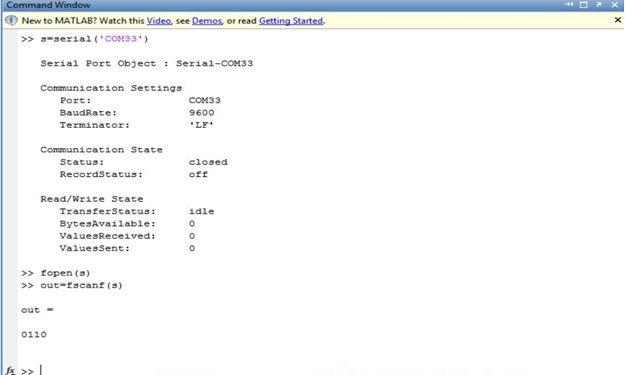Click the 'Serial Port Object : Serial-COM33' line
Screen dimensions: 626x375
(x=147, y=63)
